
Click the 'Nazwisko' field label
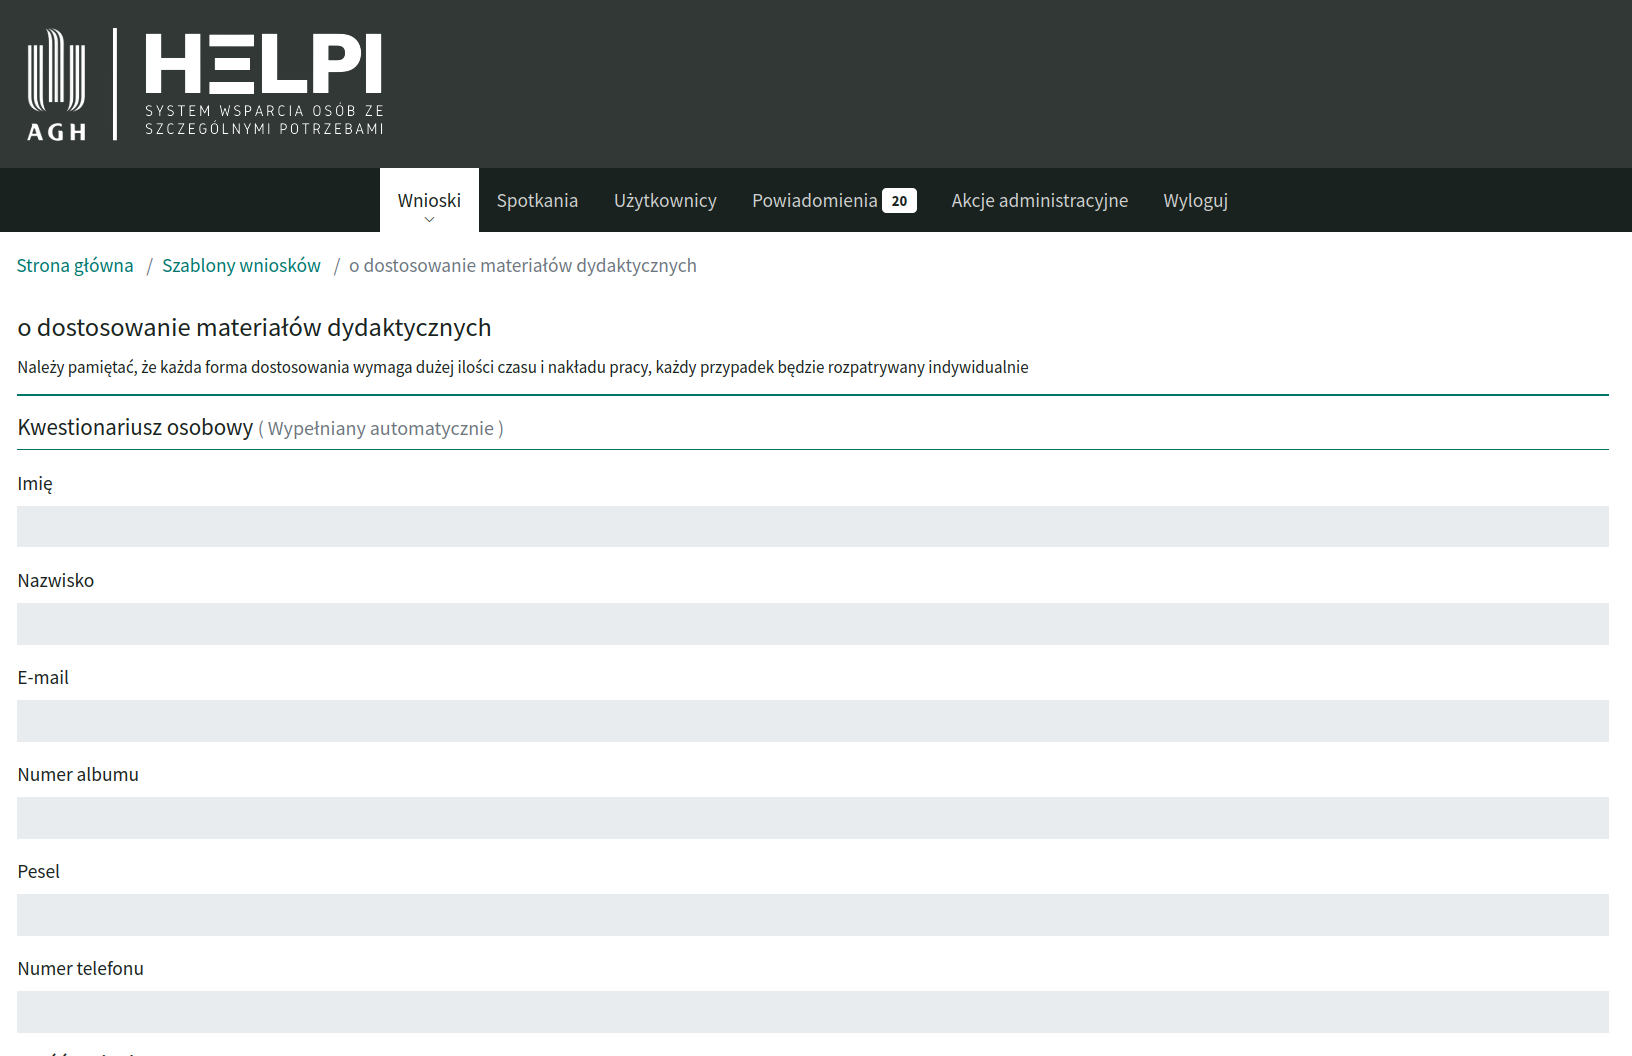pyautogui.click(x=56, y=580)
